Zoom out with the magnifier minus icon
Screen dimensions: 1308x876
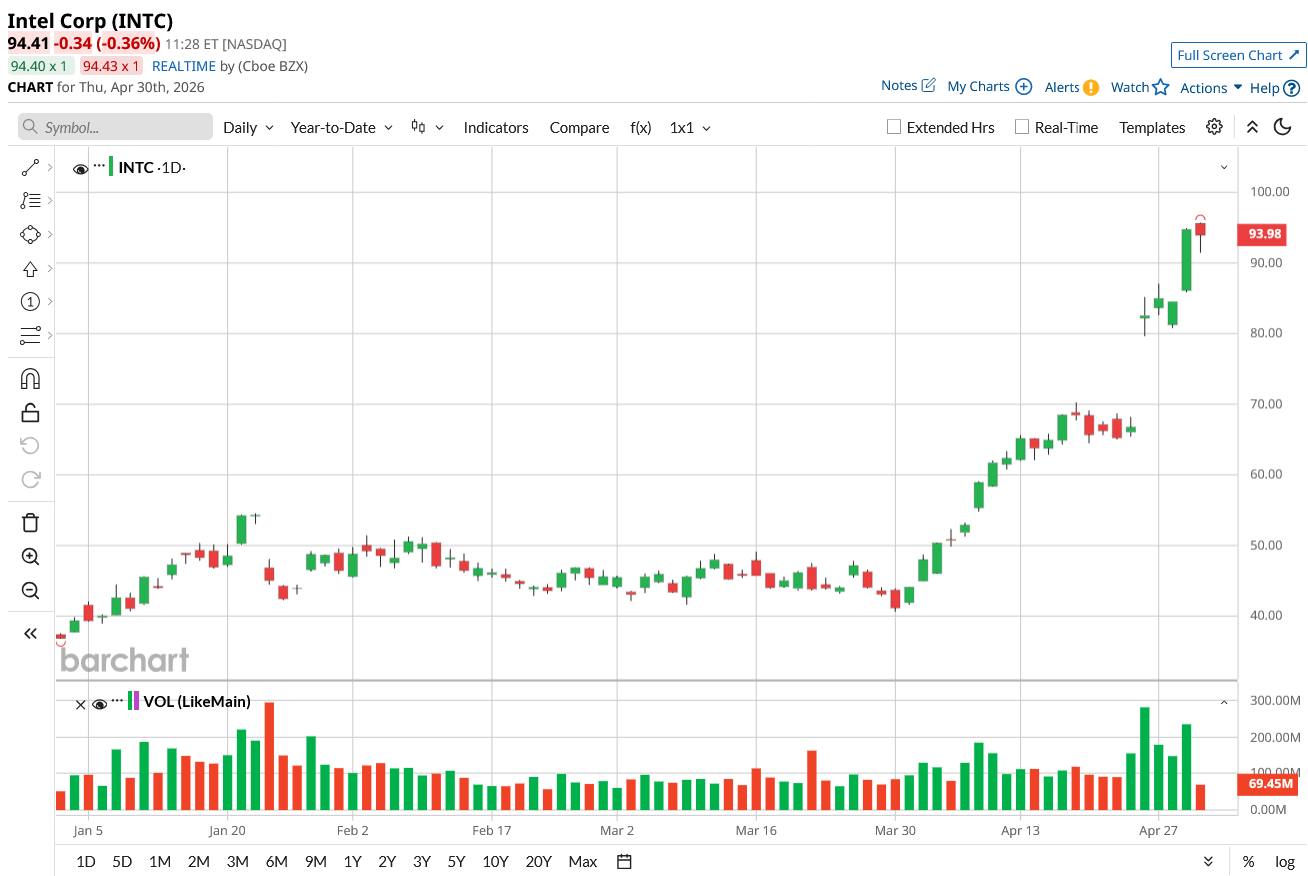[x=30, y=590]
